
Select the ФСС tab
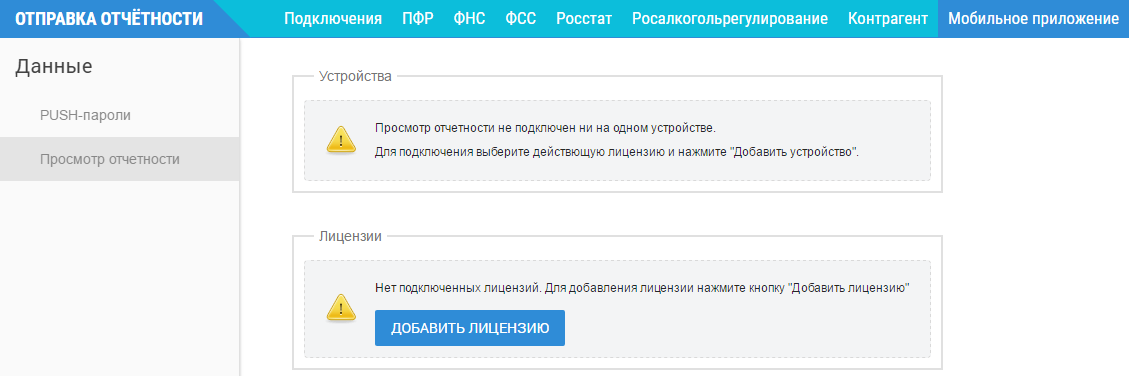point(521,19)
